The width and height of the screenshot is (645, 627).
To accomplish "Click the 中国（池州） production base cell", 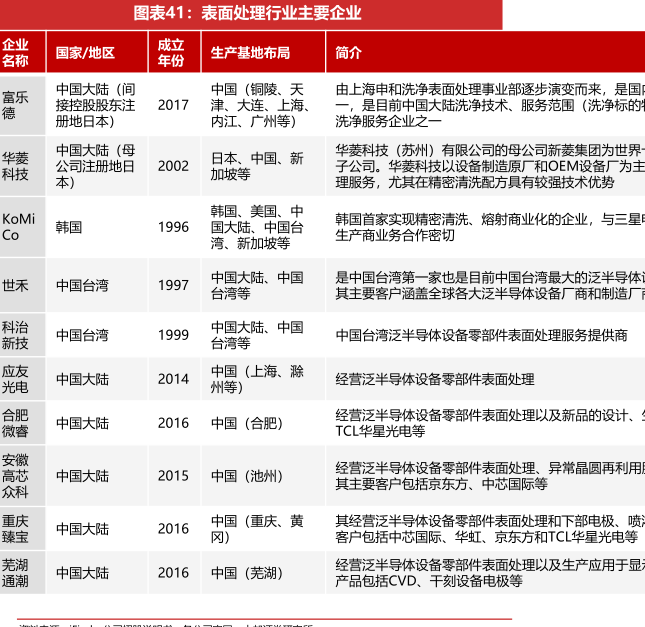I will click(246, 476).
